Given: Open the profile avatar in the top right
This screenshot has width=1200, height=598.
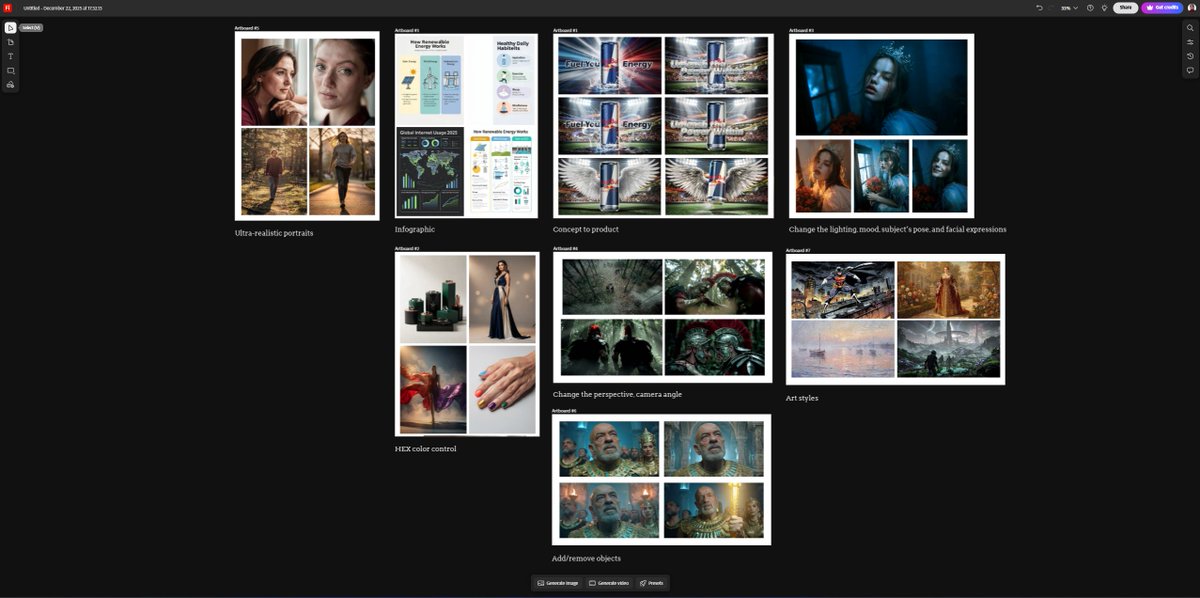Looking at the screenshot, I should (1192, 7).
